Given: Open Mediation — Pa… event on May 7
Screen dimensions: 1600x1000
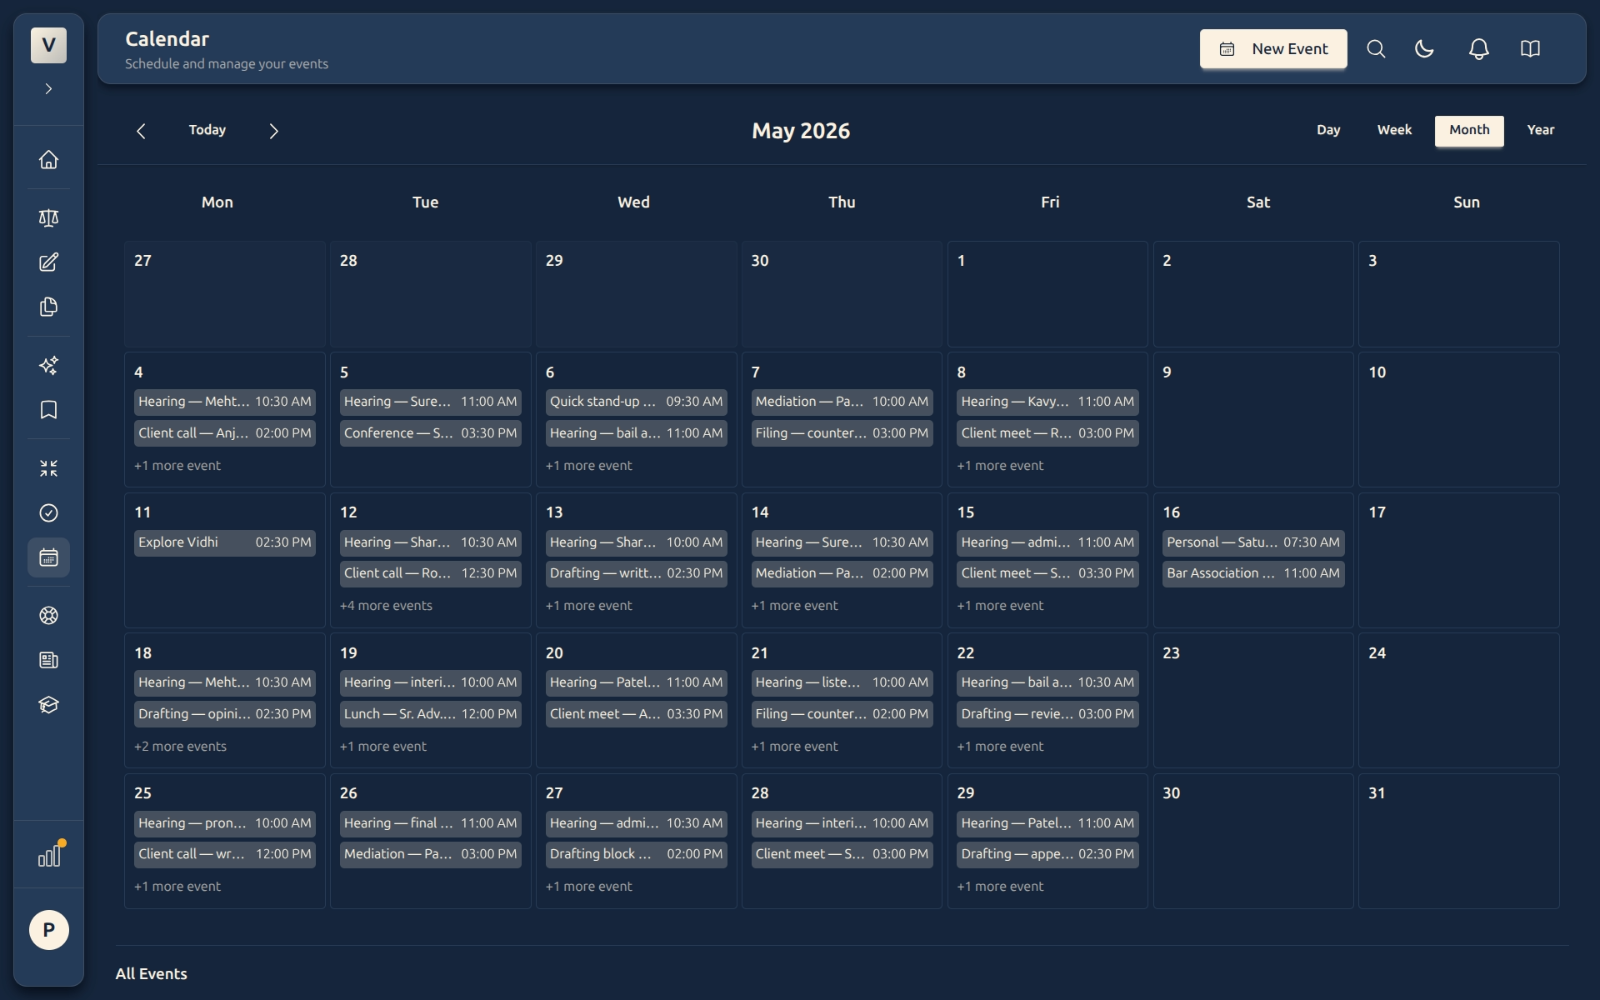Looking at the screenshot, I should coord(842,402).
